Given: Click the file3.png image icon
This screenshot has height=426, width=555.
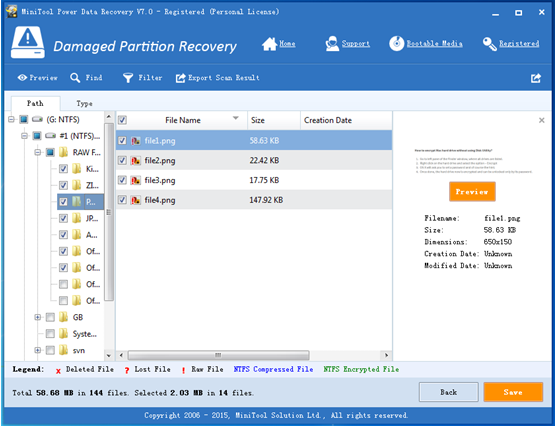Looking at the screenshot, I should 136,180.
